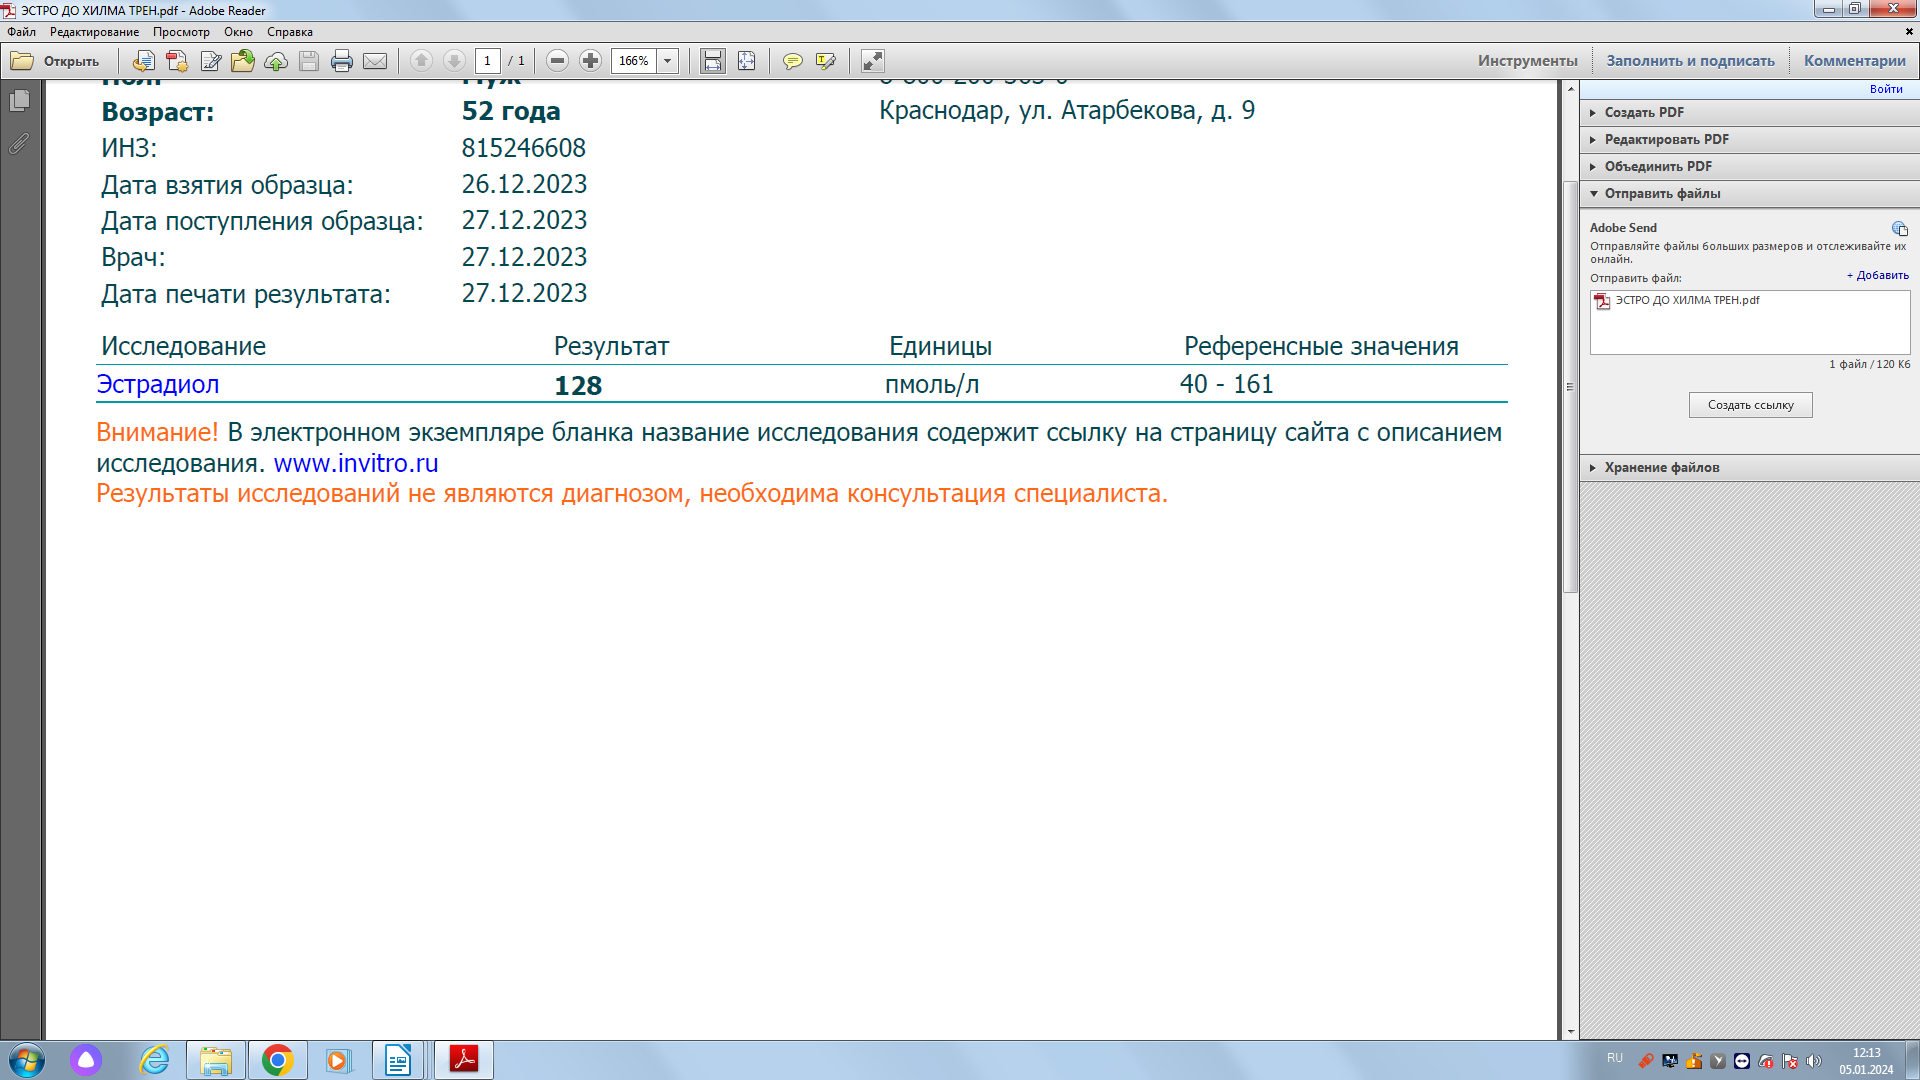Open the attachments paperclip panel
This screenshot has height=1080, width=1920.
[x=19, y=144]
